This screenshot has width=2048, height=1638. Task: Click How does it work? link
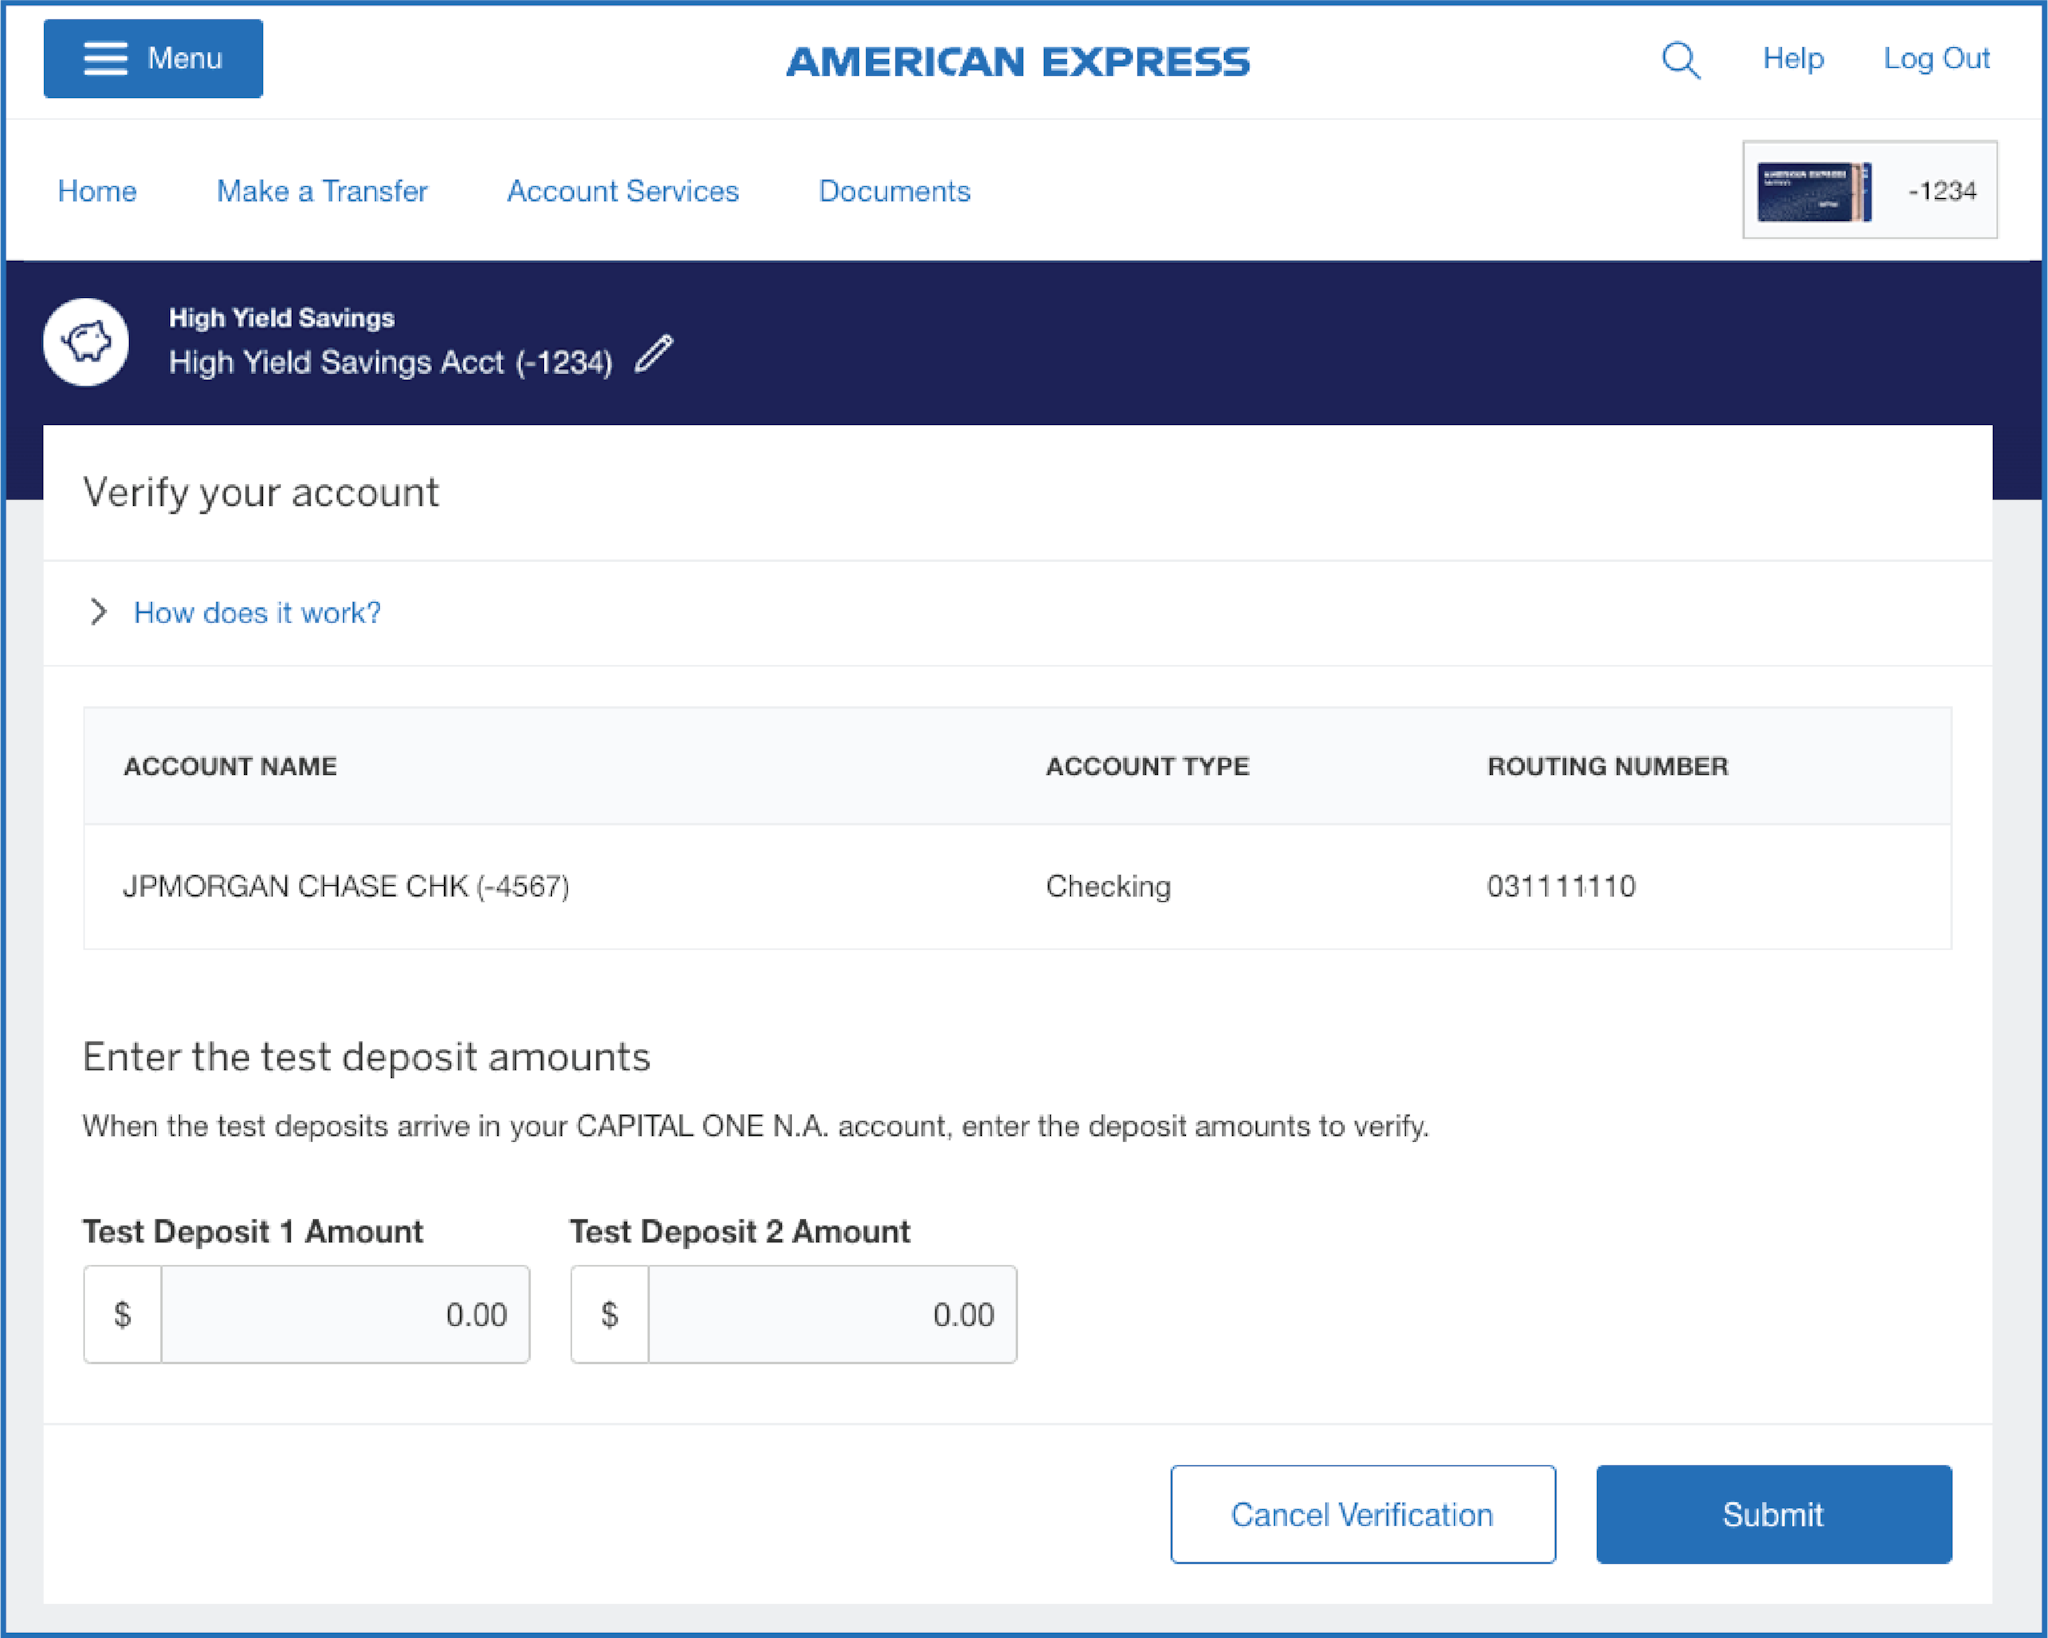257,613
